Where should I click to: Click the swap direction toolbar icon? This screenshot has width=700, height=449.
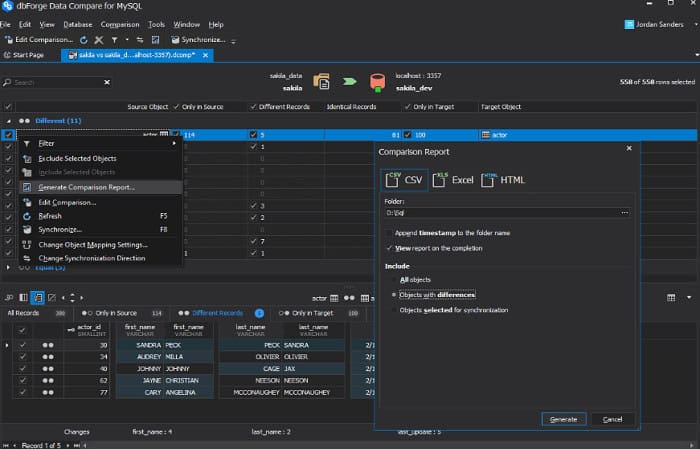point(140,40)
